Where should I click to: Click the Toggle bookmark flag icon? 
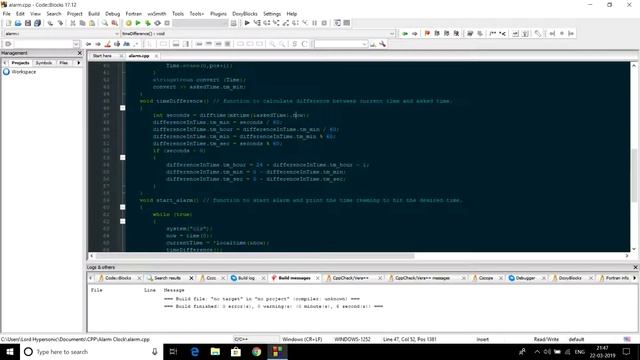coord(427,33)
